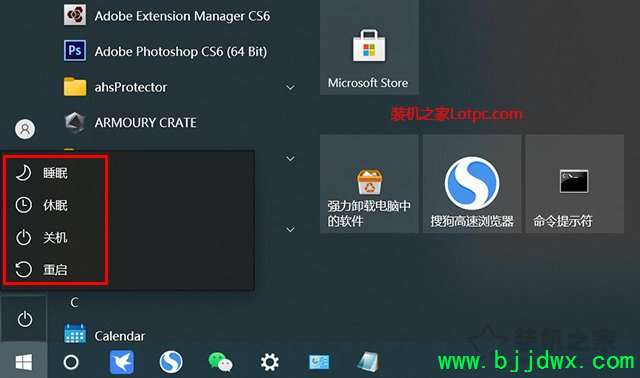The width and height of the screenshot is (640, 378).
Task: Click the Adobe Photoshop CS6 (64 Bit) label
Action: click(x=181, y=51)
